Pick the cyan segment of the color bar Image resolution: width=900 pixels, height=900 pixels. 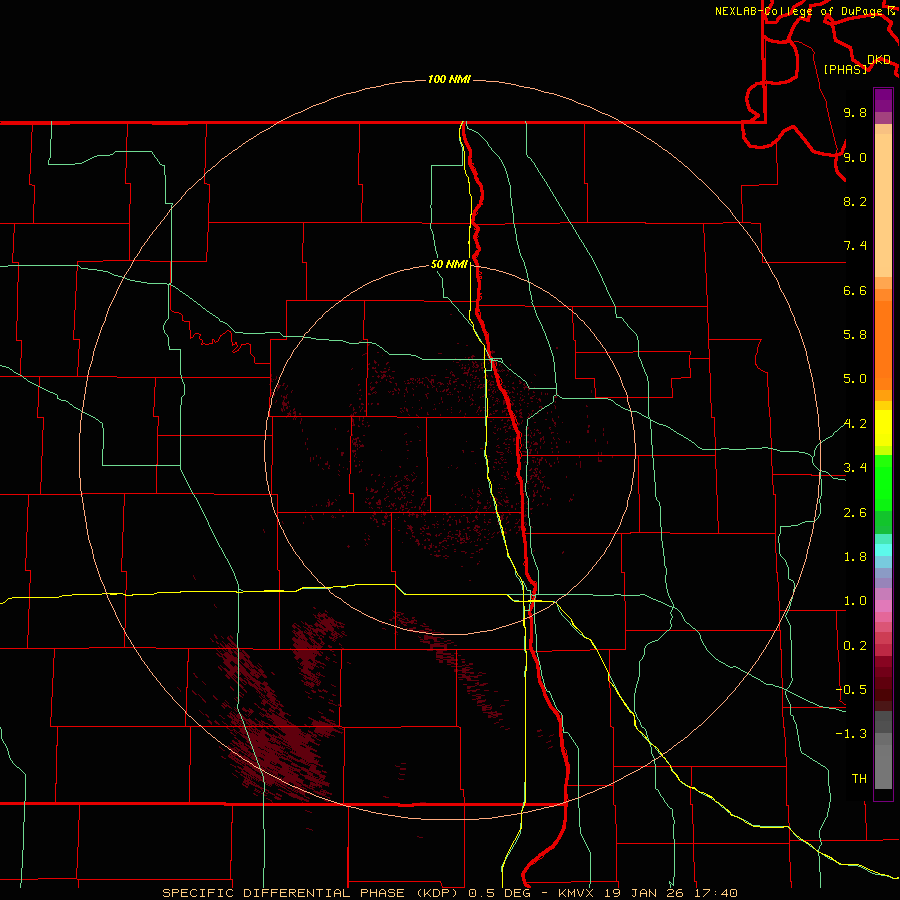(883, 549)
